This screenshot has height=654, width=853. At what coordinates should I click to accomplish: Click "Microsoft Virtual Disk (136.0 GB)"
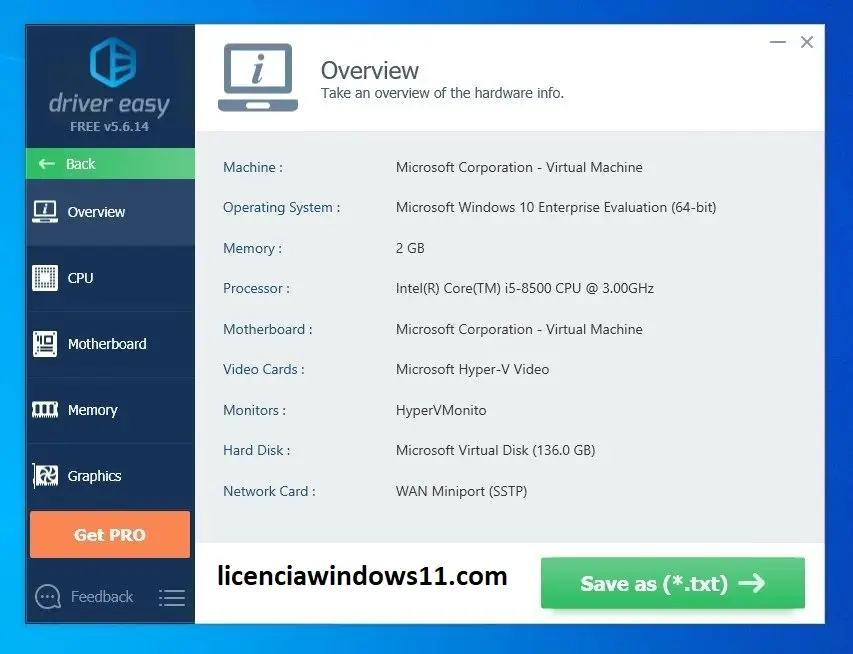coord(496,451)
